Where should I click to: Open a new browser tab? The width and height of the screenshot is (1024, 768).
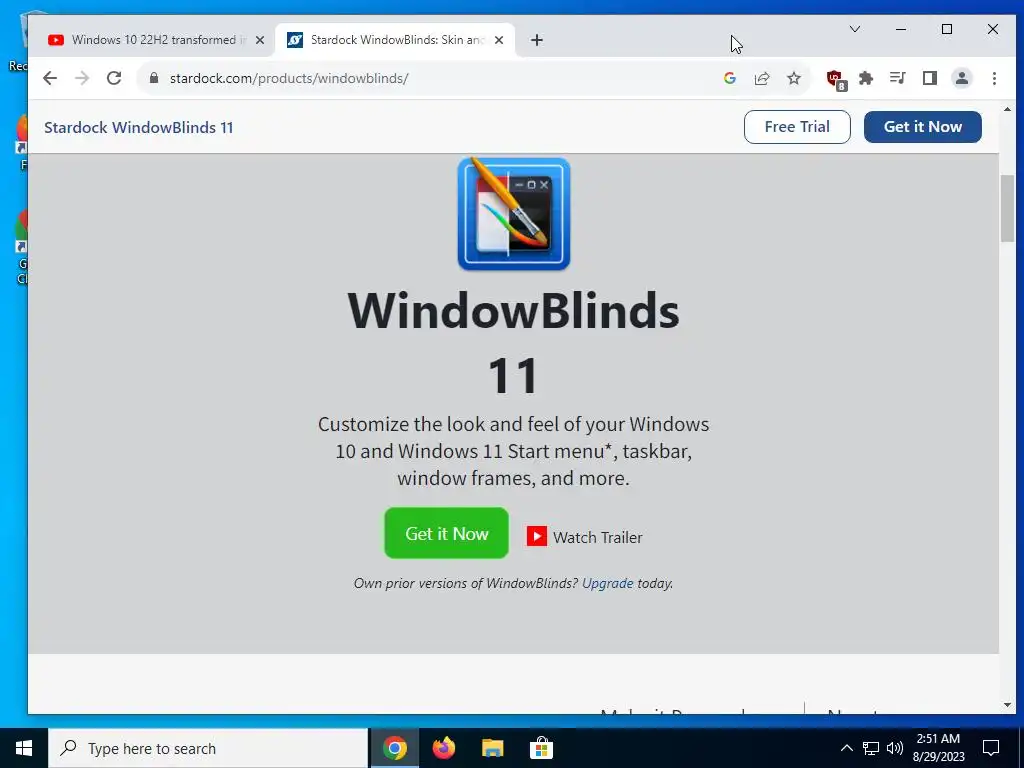(537, 40)
